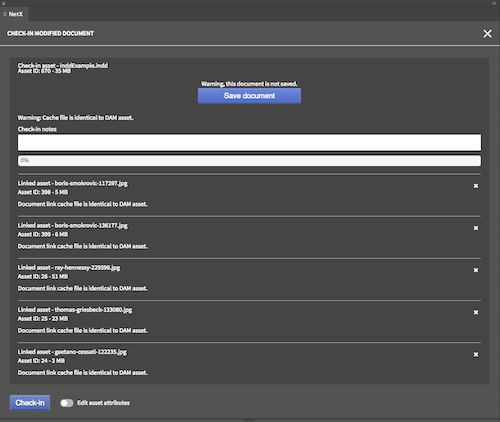The width and height of the screenshot is (500, 422).
Task: Collapse the panel using double-arrow icon
Action: tap(494, 3)
